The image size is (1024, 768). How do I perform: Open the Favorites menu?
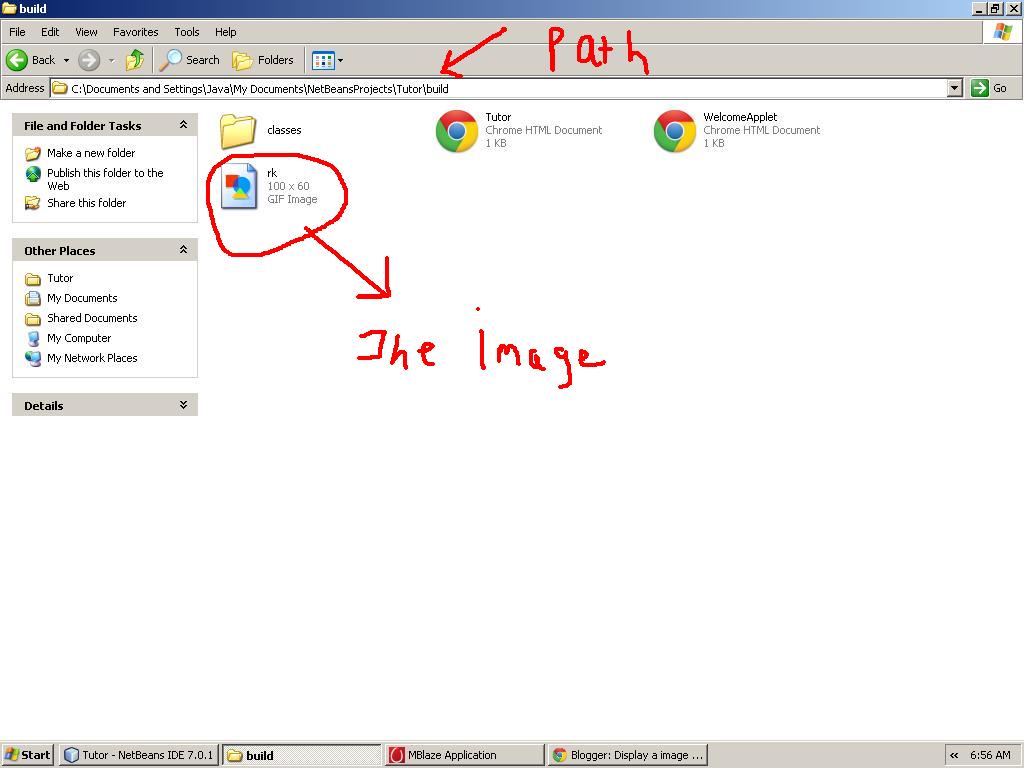135,31
